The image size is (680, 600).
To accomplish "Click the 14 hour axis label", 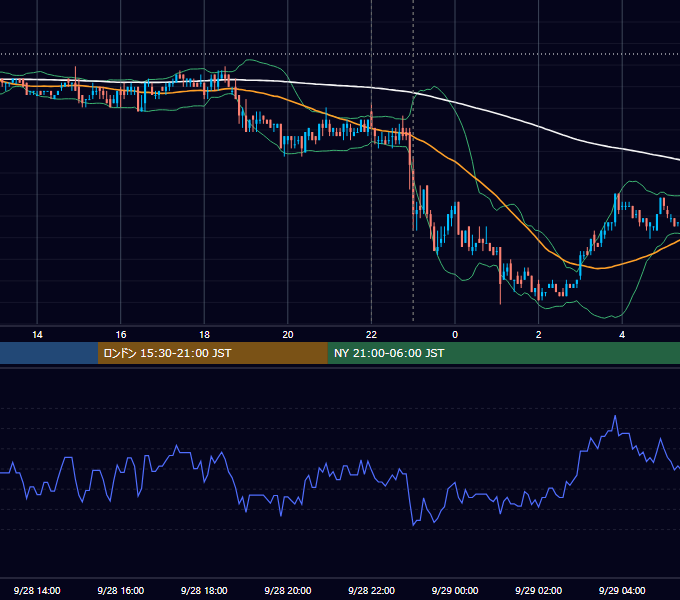I will [37, 335].
